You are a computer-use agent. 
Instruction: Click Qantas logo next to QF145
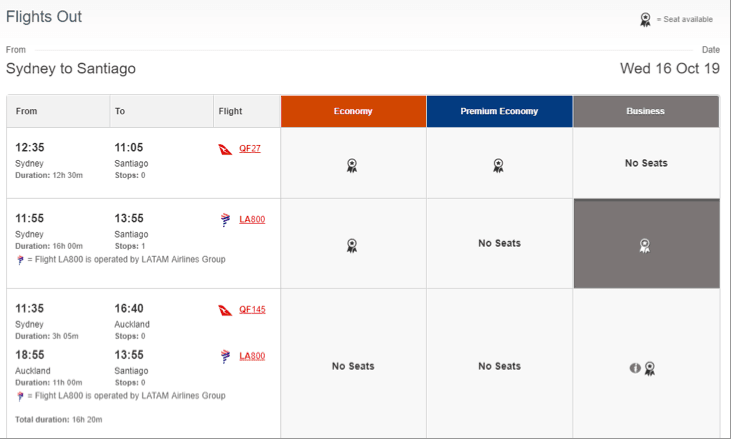tap(225, 310)
